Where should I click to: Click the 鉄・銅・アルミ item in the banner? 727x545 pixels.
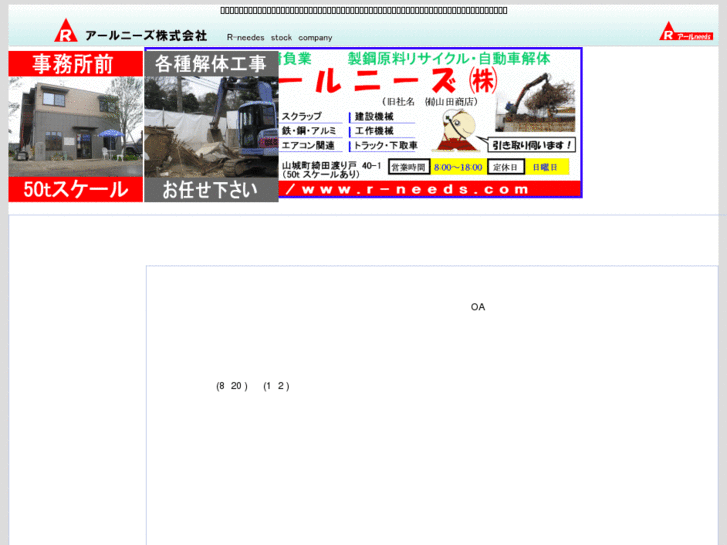pos(309,131)
